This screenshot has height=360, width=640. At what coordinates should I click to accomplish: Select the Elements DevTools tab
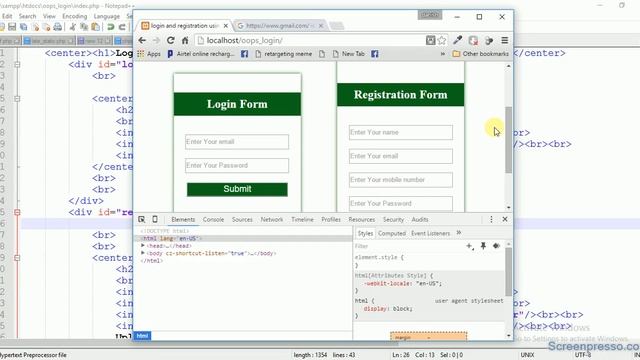(183, 220)
